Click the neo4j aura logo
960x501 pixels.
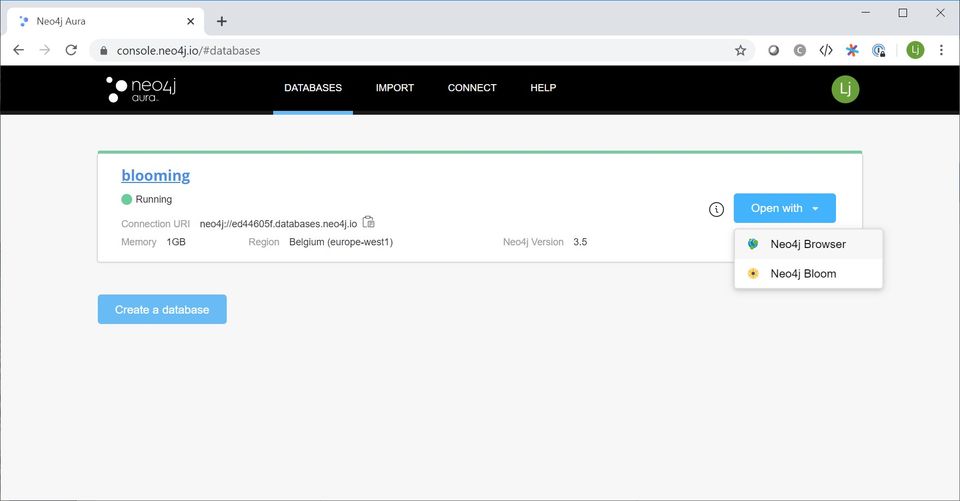click(x=141, y=89)
